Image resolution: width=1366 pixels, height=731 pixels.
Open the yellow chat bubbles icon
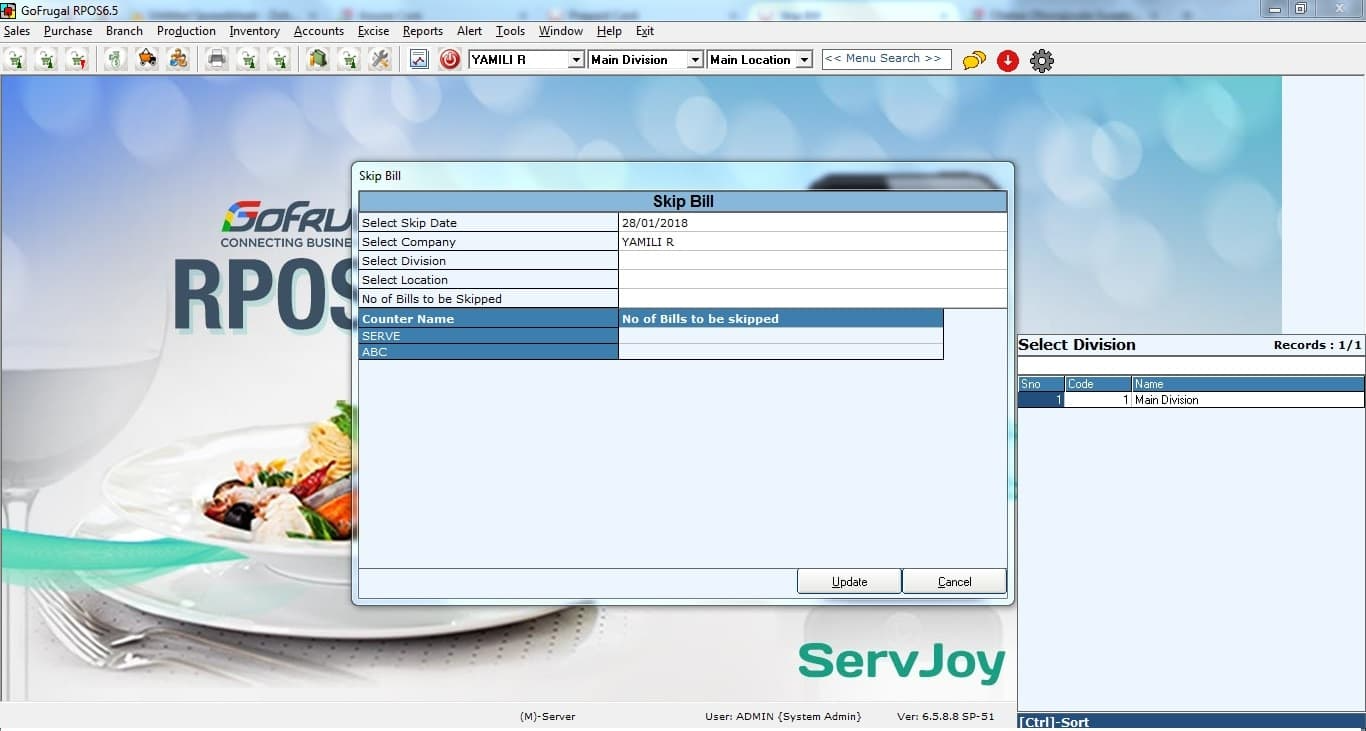[x=974, y=61]
